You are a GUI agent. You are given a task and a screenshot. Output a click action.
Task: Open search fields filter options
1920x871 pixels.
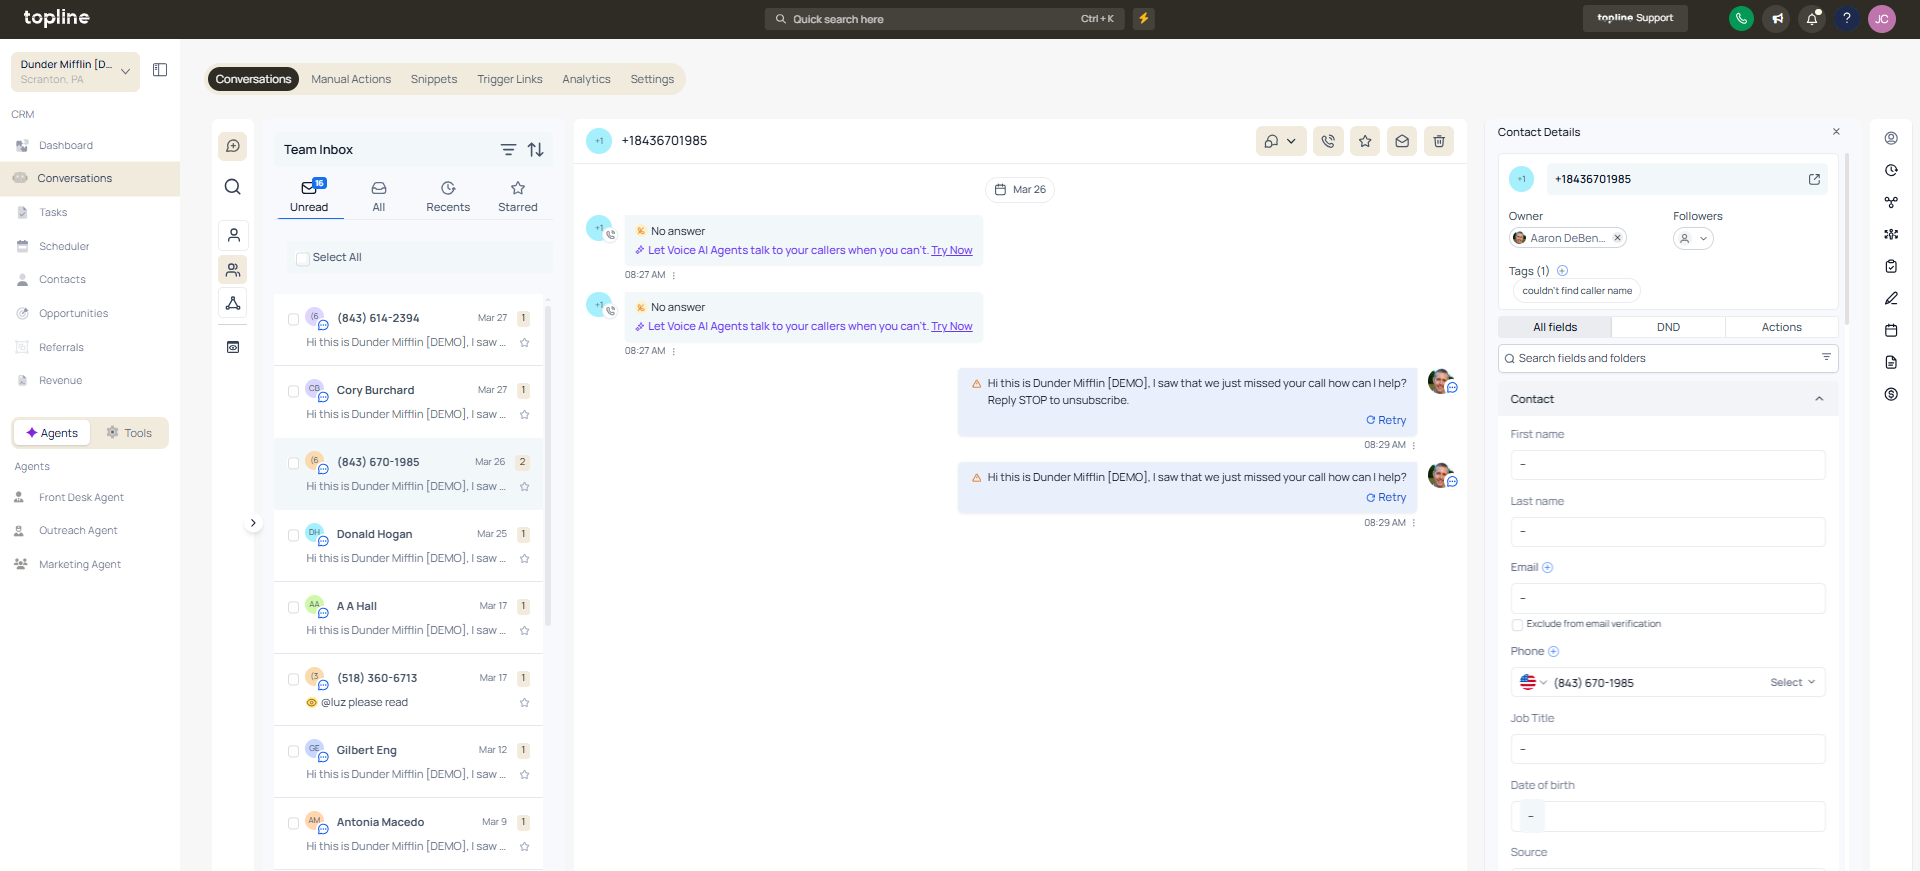tap(1826, 357)
